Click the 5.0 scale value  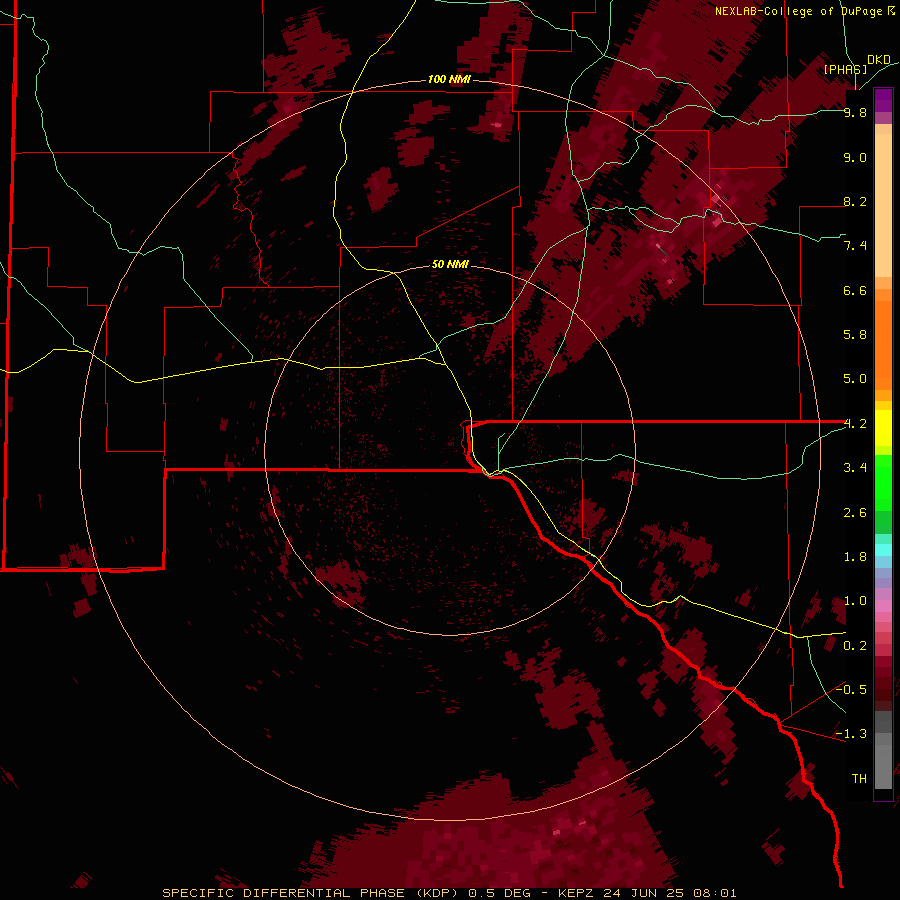(x=855, y=379)
